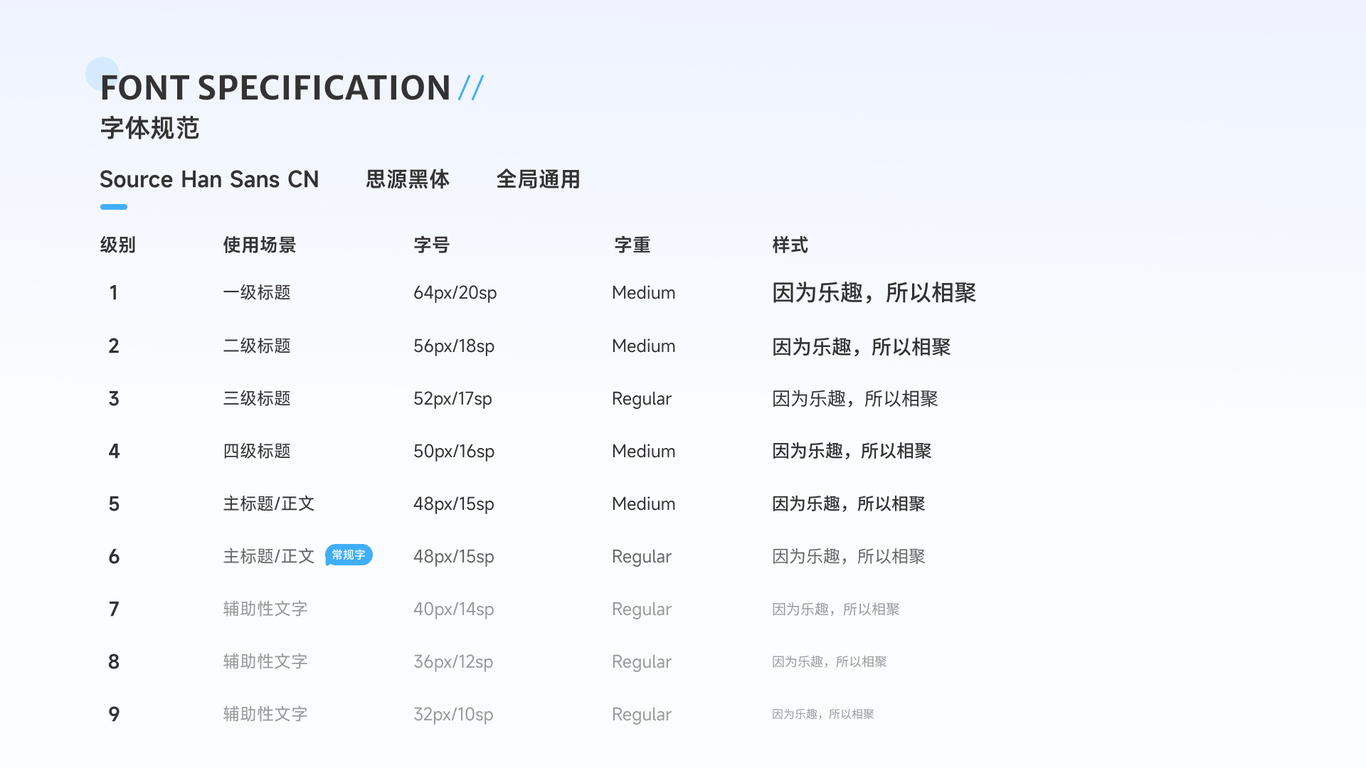The height and width of the screenshot is (768, 1366).
Task: Click the row 9 sample 因为乐趣，所以相聚
Action: pos(823,714)
